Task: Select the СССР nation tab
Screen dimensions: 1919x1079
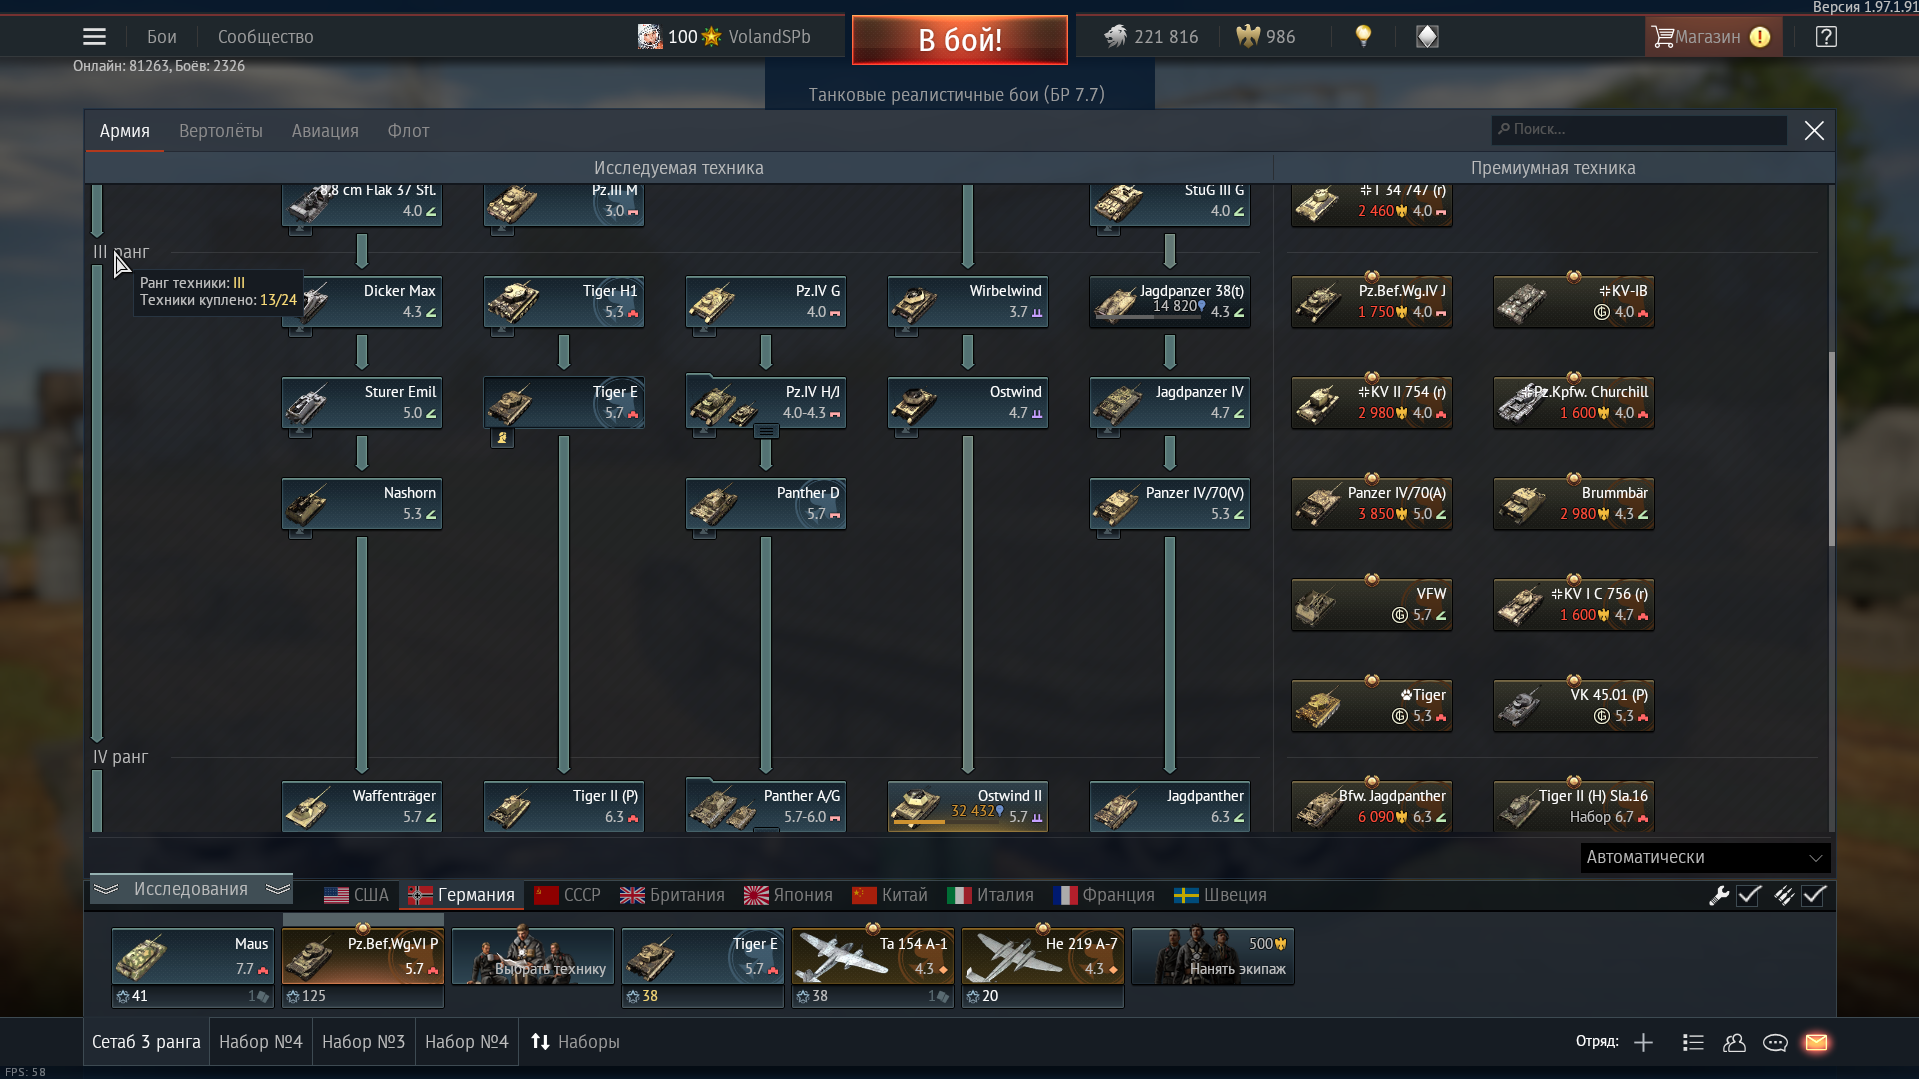Action: [567, 895]
